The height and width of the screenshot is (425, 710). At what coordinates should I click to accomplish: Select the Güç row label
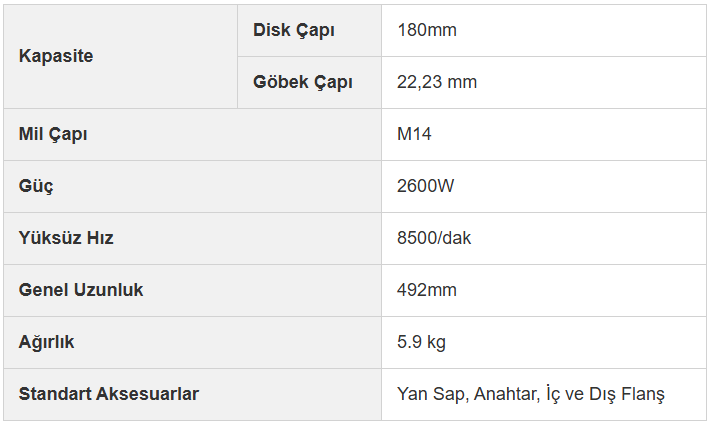click(36, 186)
